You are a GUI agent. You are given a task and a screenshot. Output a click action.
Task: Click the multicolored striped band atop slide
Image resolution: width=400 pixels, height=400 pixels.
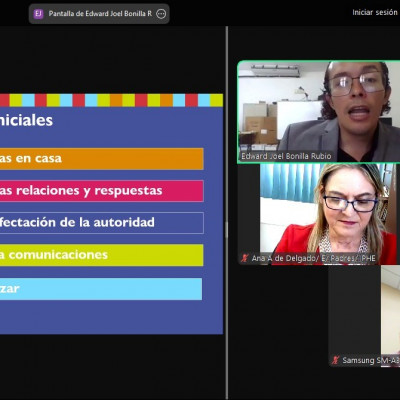(111, 100)
